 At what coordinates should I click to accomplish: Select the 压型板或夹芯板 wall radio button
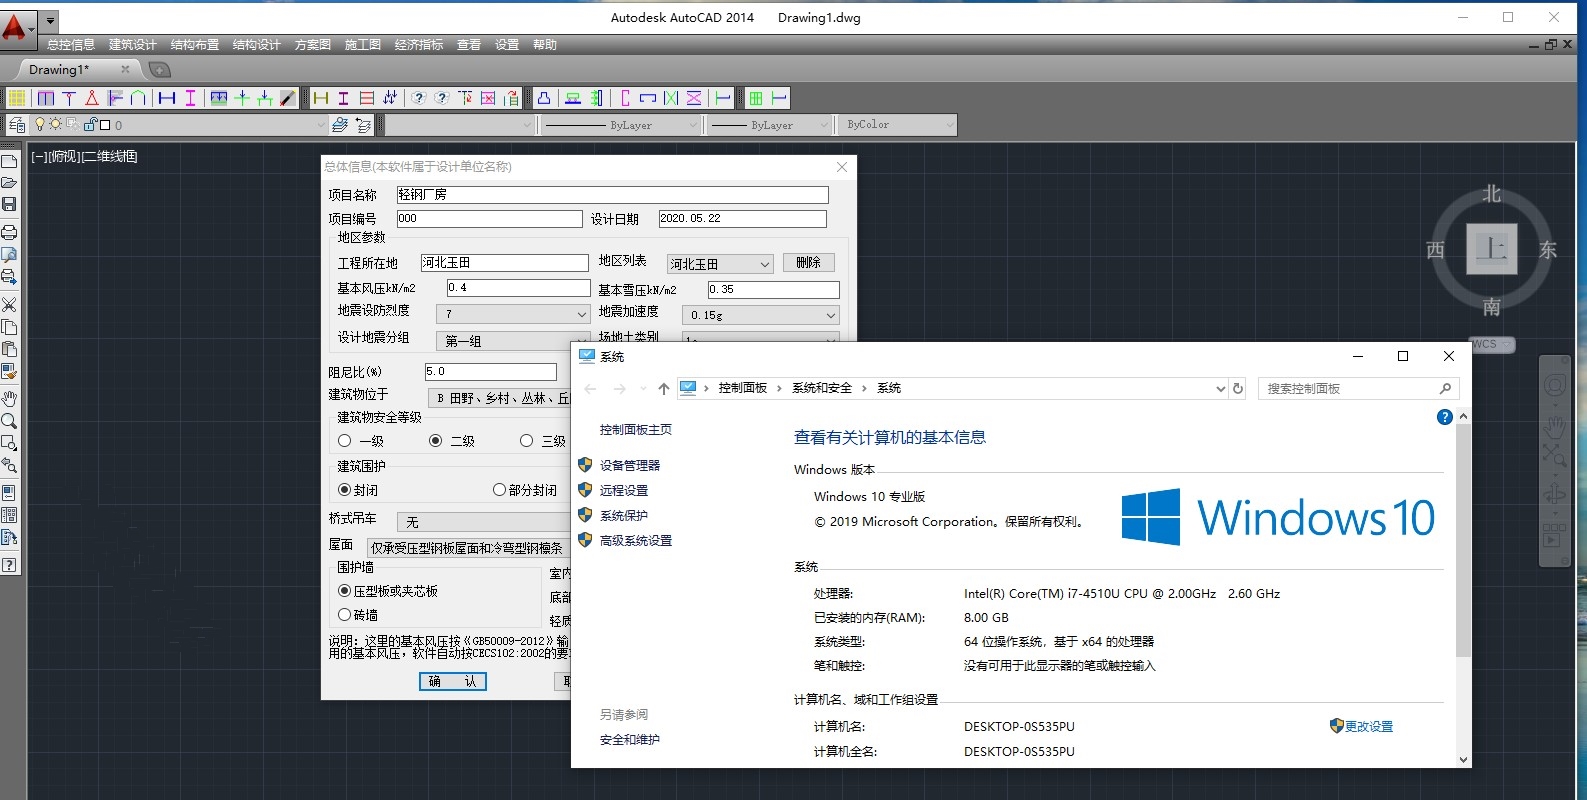[x=344, y=591]
